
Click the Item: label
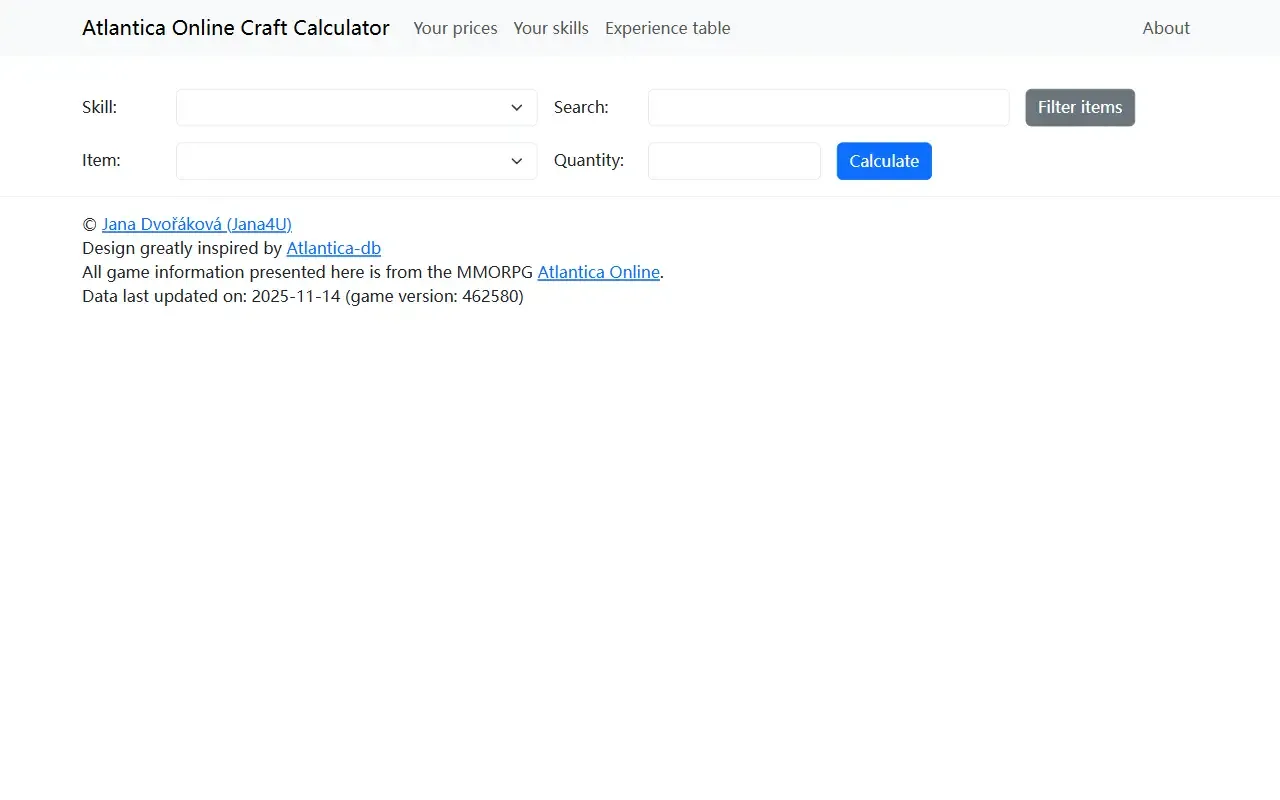tap(101, 160)
